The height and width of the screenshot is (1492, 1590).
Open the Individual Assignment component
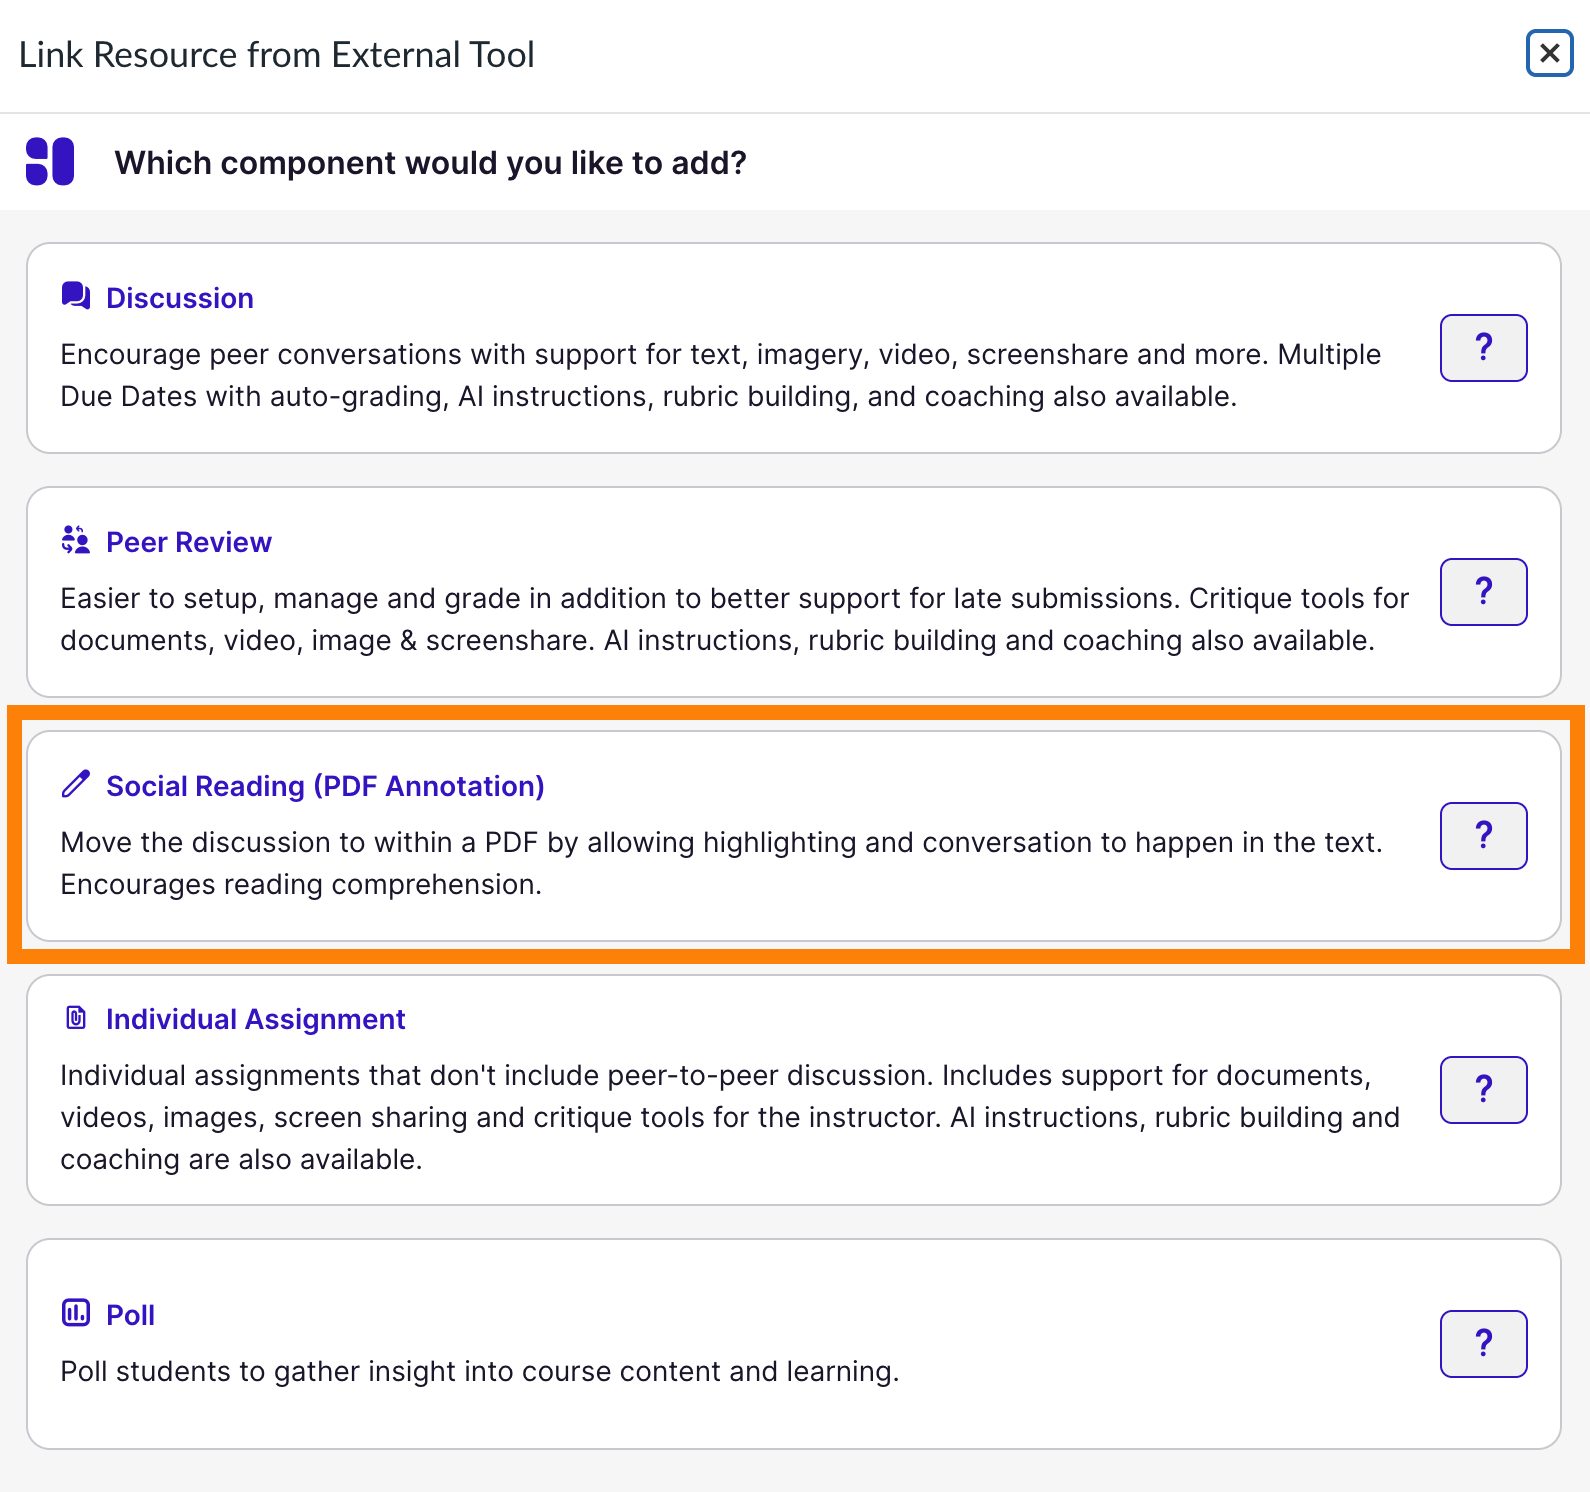(255, 1019)
